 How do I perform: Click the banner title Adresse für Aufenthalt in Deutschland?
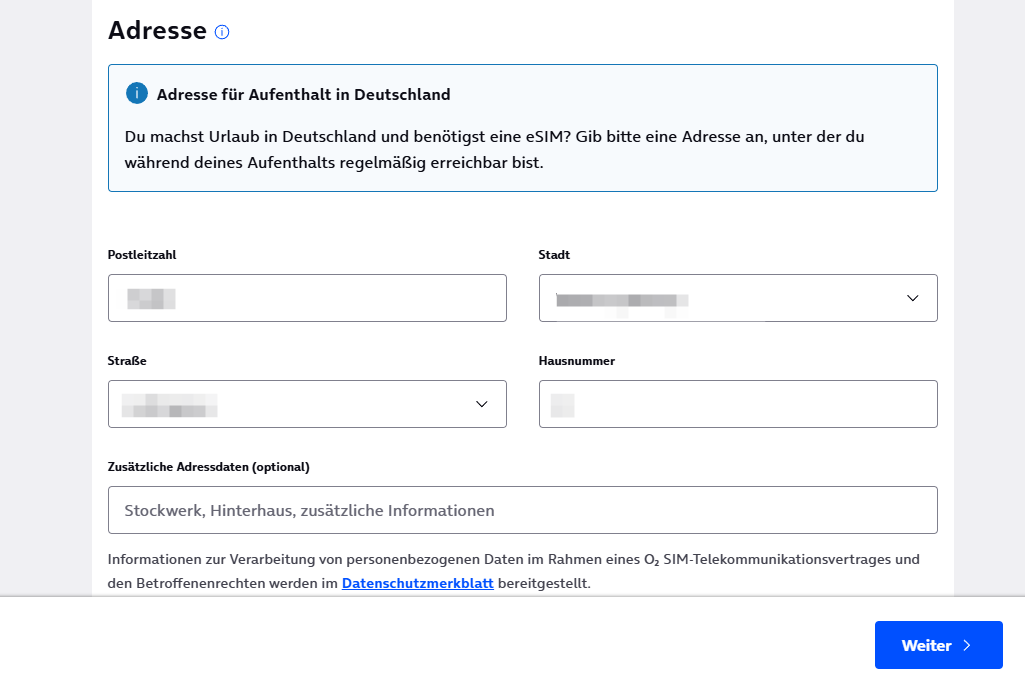pyautogui.click(x=303, y=95)
